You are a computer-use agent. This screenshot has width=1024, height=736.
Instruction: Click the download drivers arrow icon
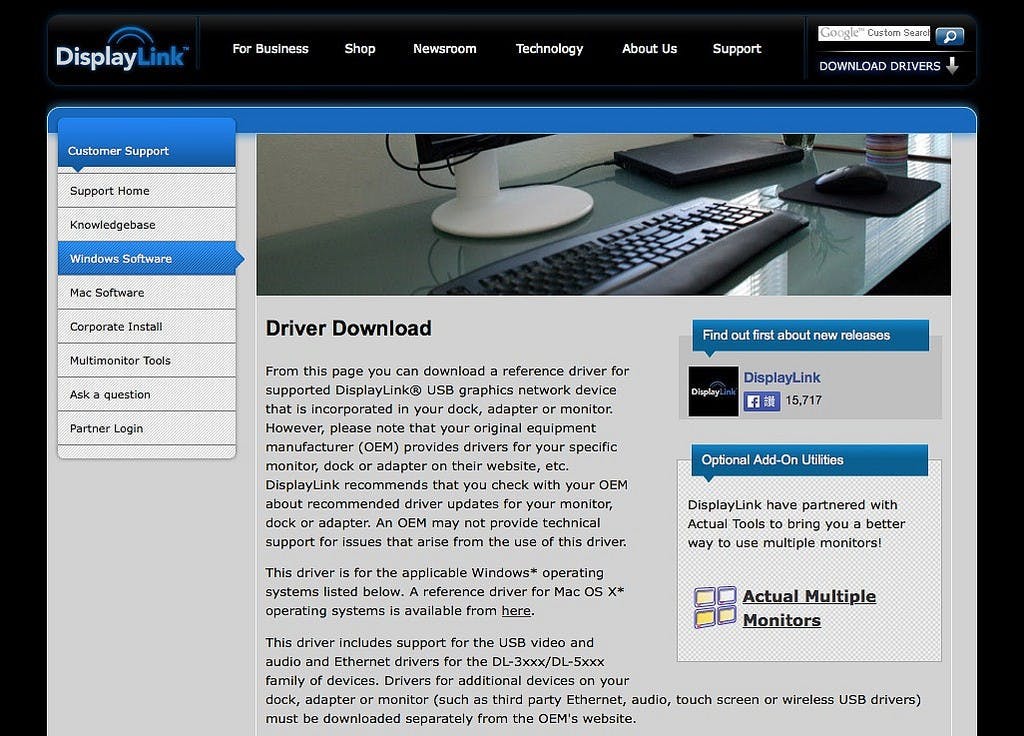point(953,65)
